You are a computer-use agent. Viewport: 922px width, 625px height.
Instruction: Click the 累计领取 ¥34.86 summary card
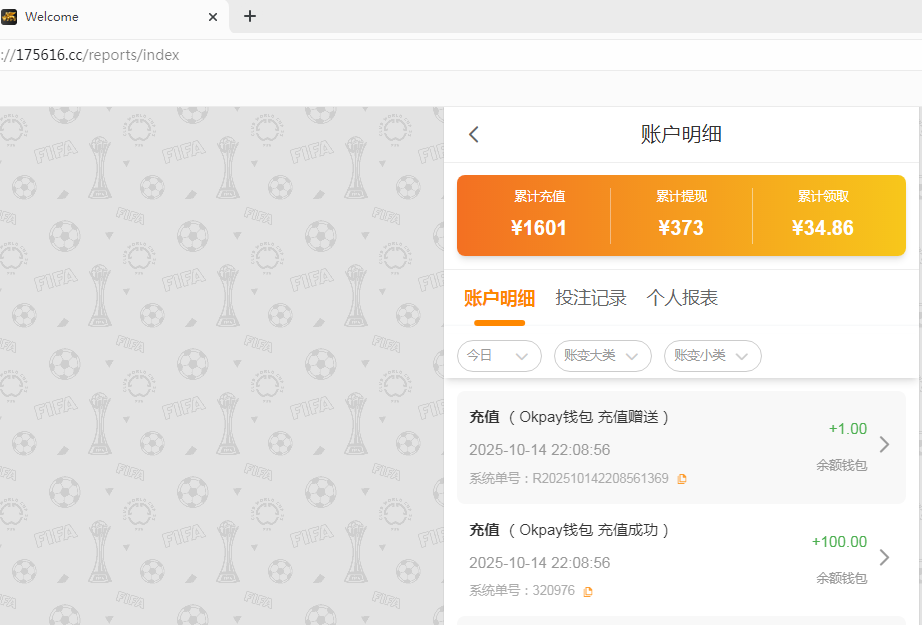coord(823,215)
